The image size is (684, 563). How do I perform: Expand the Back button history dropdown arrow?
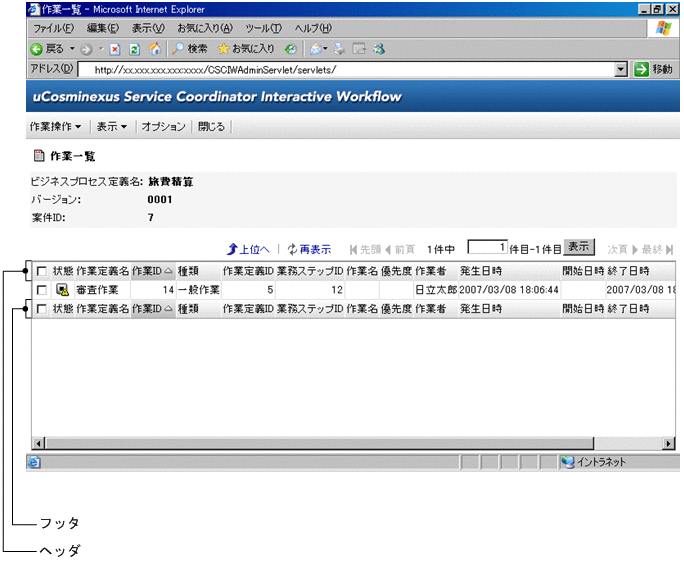click(x=72, y=48)
